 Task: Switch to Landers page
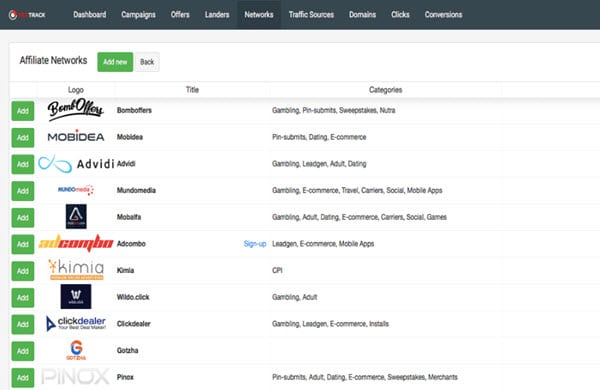pyautogui.click(x=217, y=15)
